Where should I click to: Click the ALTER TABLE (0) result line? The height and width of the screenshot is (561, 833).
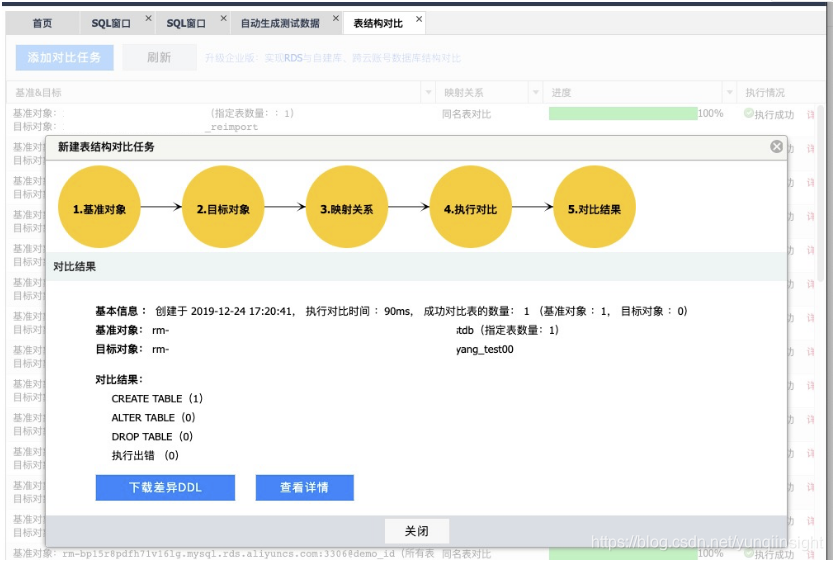154,418
